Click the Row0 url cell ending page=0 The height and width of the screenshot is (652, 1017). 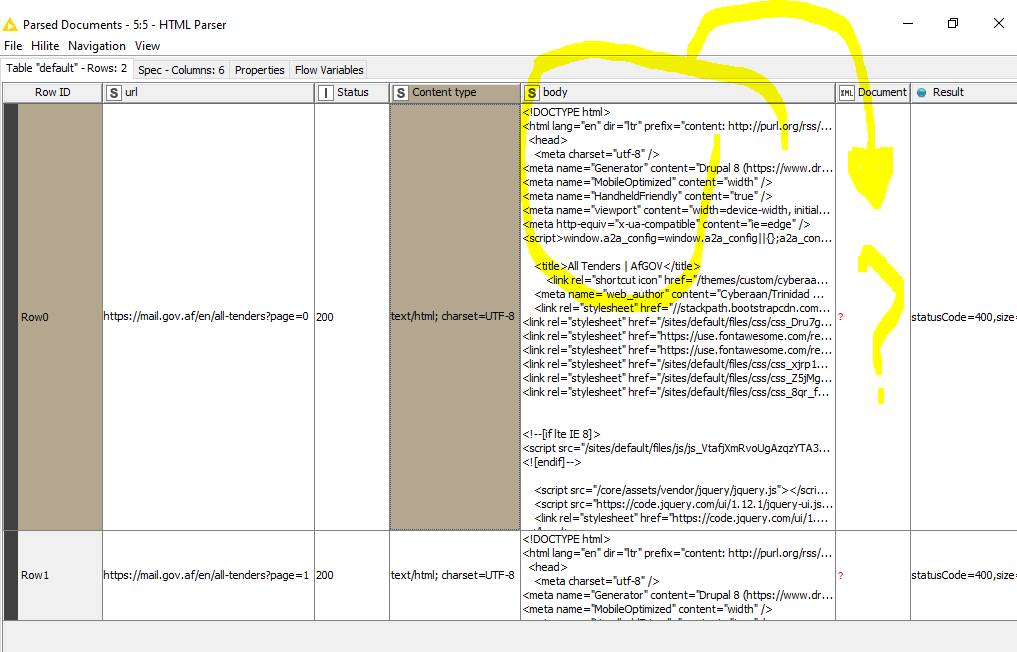point(206,317)
